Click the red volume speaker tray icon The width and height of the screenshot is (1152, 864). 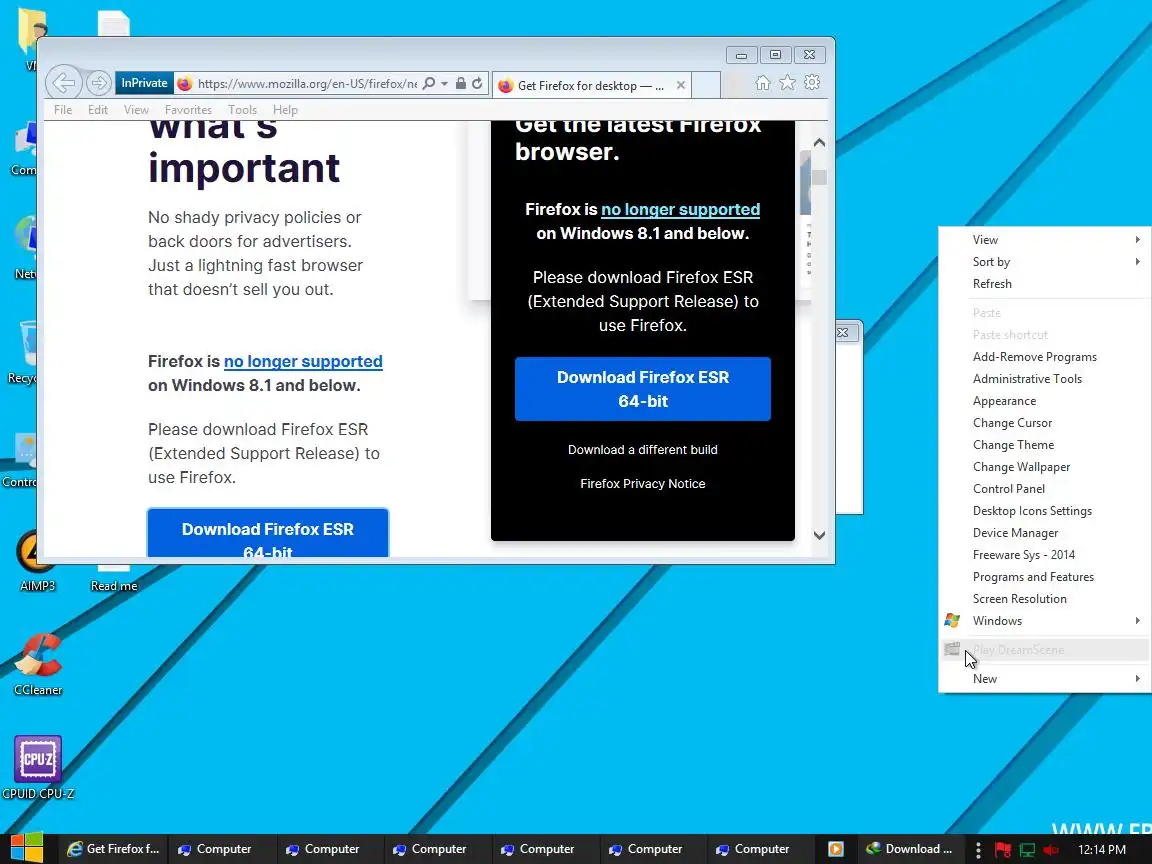click(x=1051, y=850)
